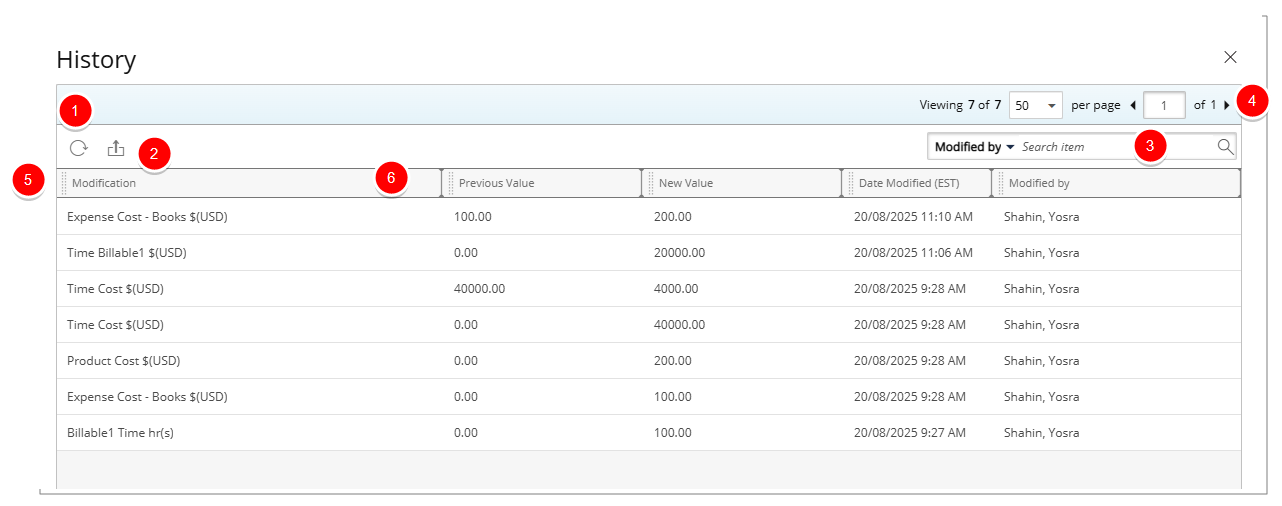The height and width of the screenshot is (506, 1282).
Task: Click the 20/08/2025 11:06 AM date cell
Action: pos(913,253)
